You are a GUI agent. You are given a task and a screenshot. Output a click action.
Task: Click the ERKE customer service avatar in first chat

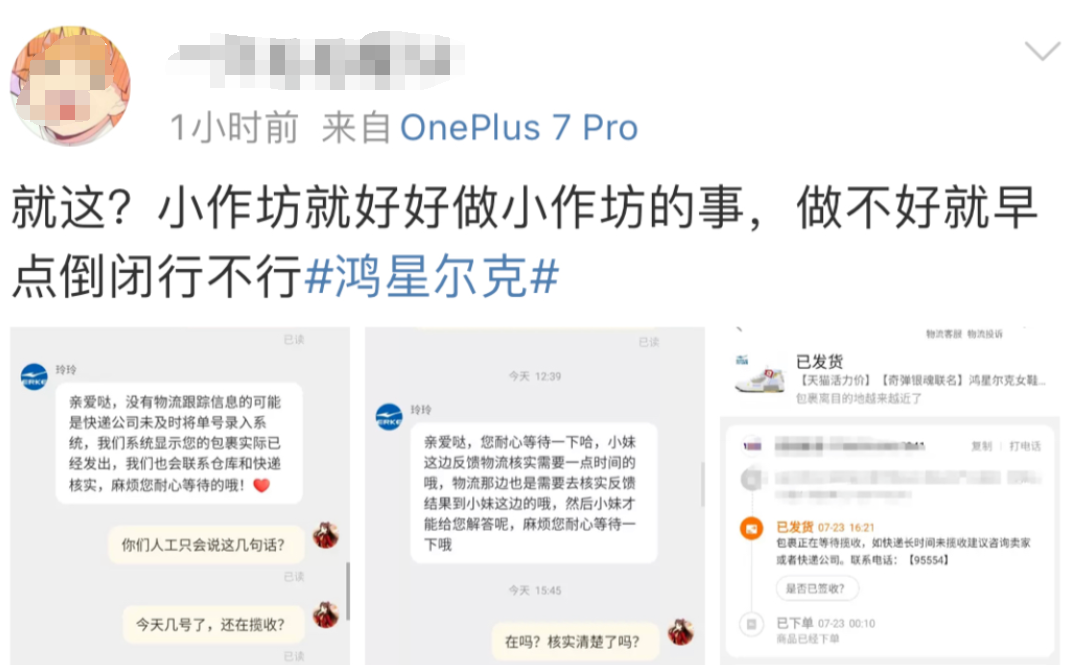(34, 377)
